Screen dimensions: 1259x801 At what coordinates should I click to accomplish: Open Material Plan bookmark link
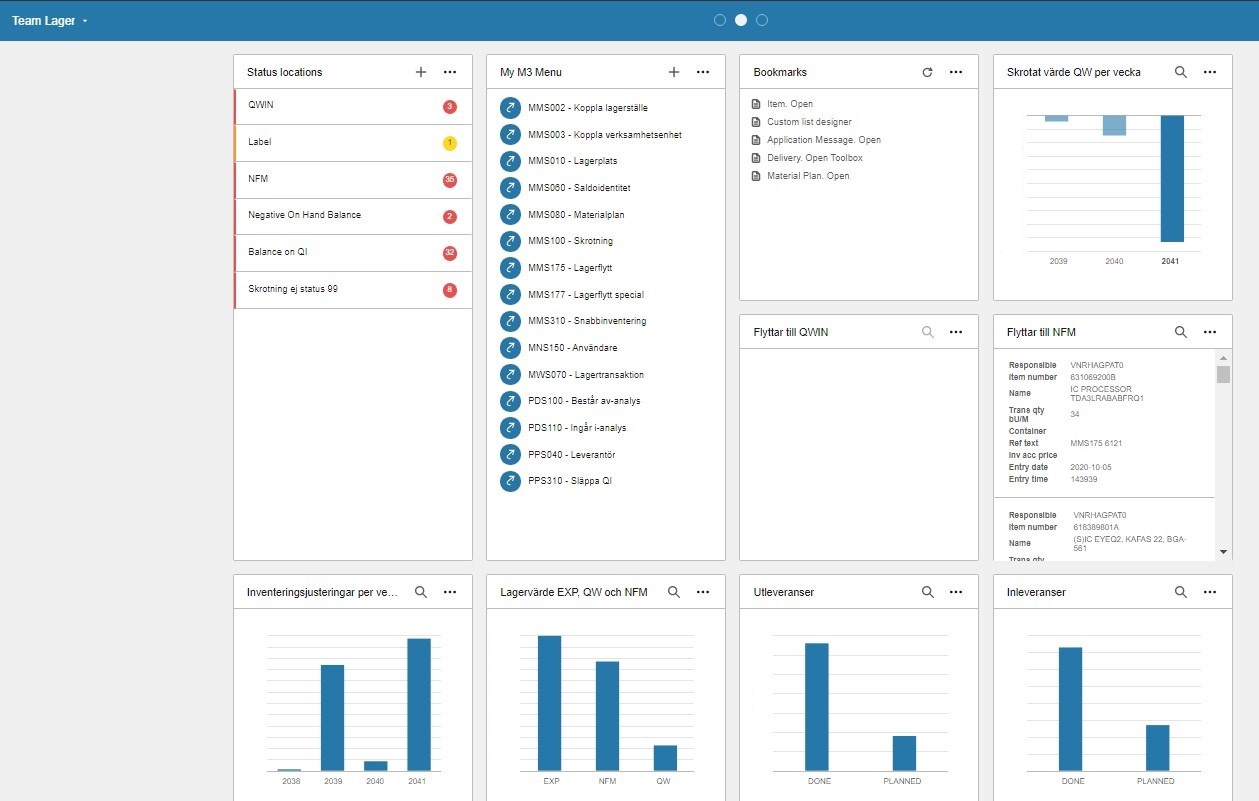click(x=808, y=176)
